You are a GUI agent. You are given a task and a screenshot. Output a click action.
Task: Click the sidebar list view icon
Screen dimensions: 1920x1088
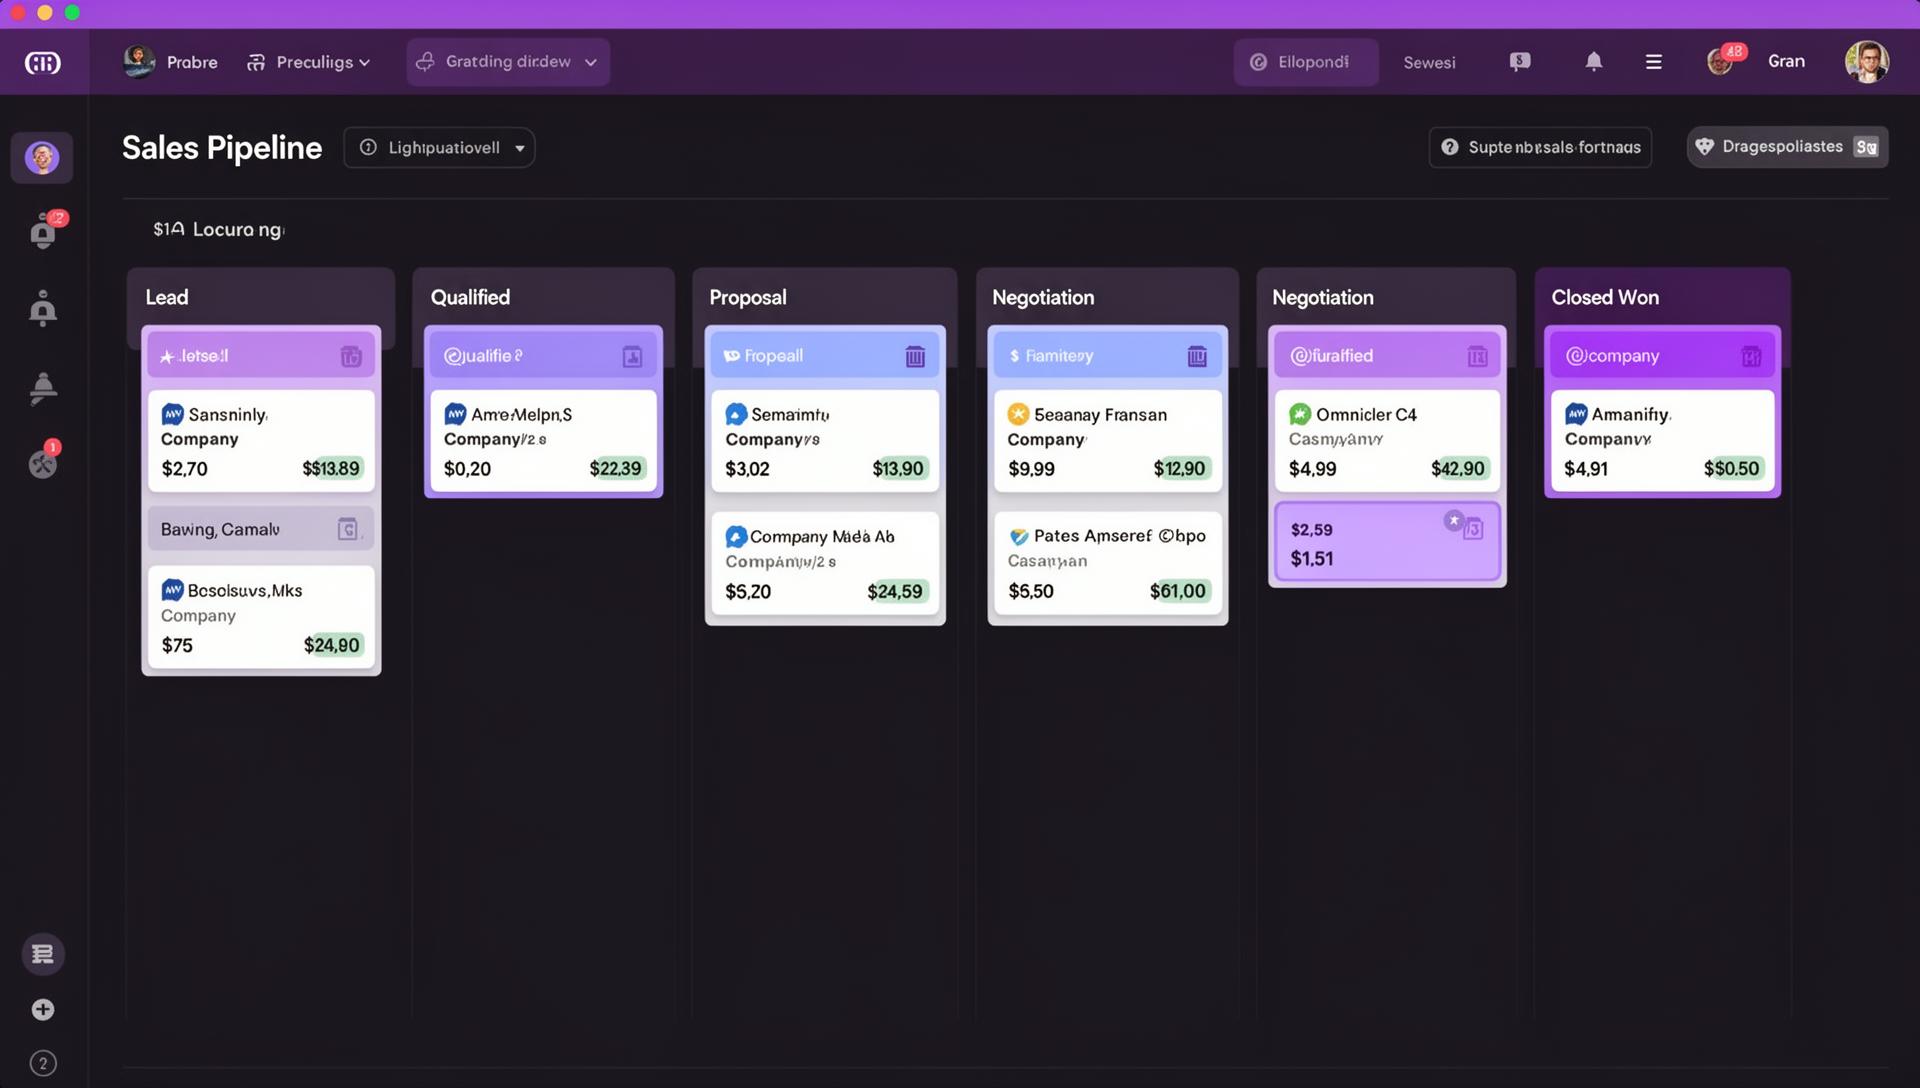(x=43, y=954)
